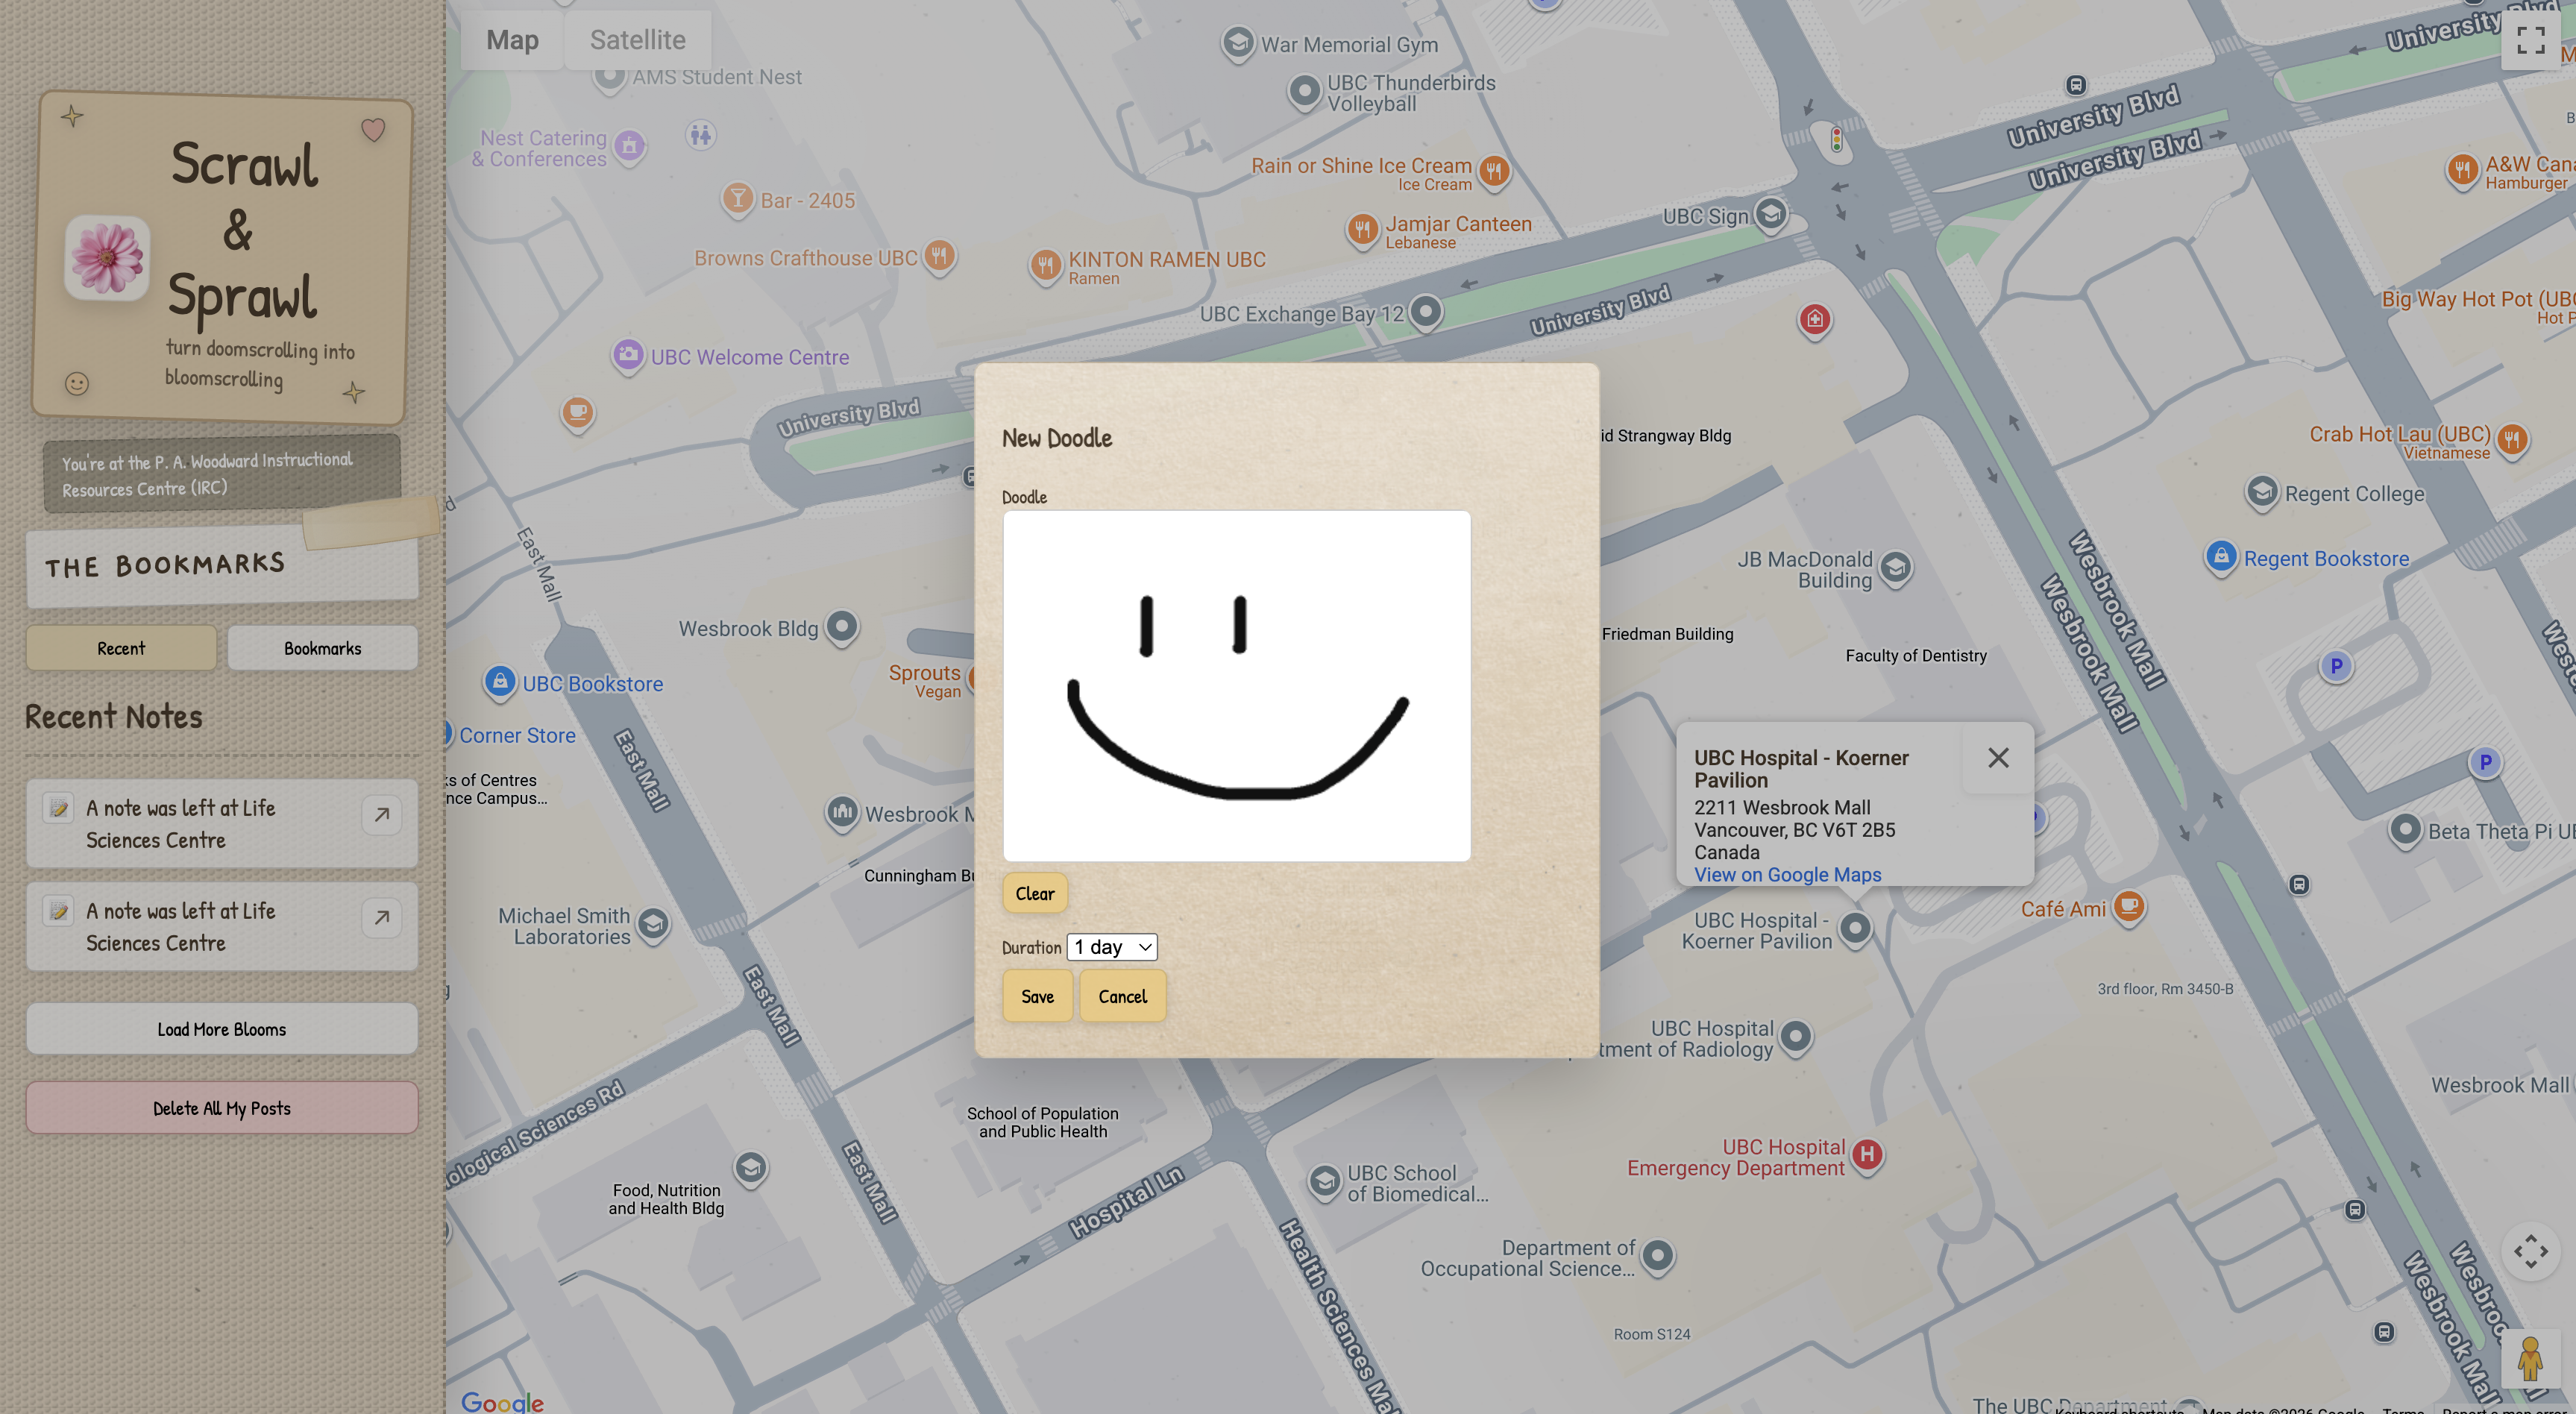The height and width of the screenshot is (1414, 2576).
Task: Click the fullscreen map toggle icon
Action: coord(2530,40)
